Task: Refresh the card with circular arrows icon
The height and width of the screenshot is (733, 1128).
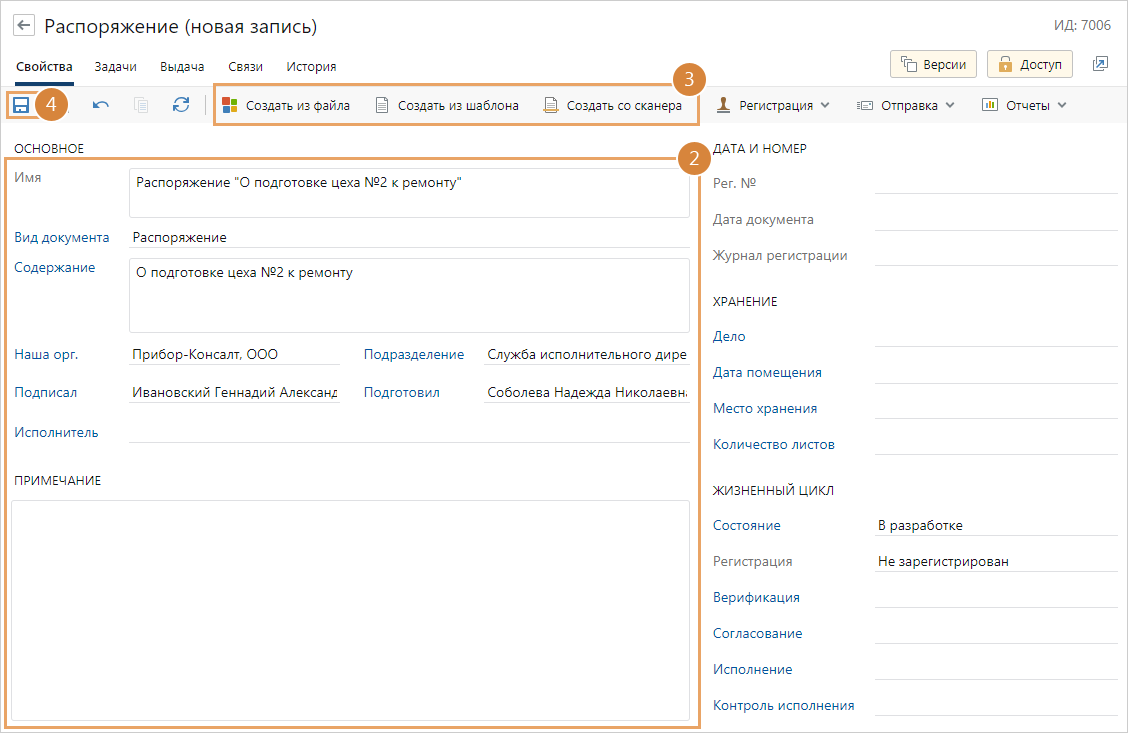Action: point(181,105)
